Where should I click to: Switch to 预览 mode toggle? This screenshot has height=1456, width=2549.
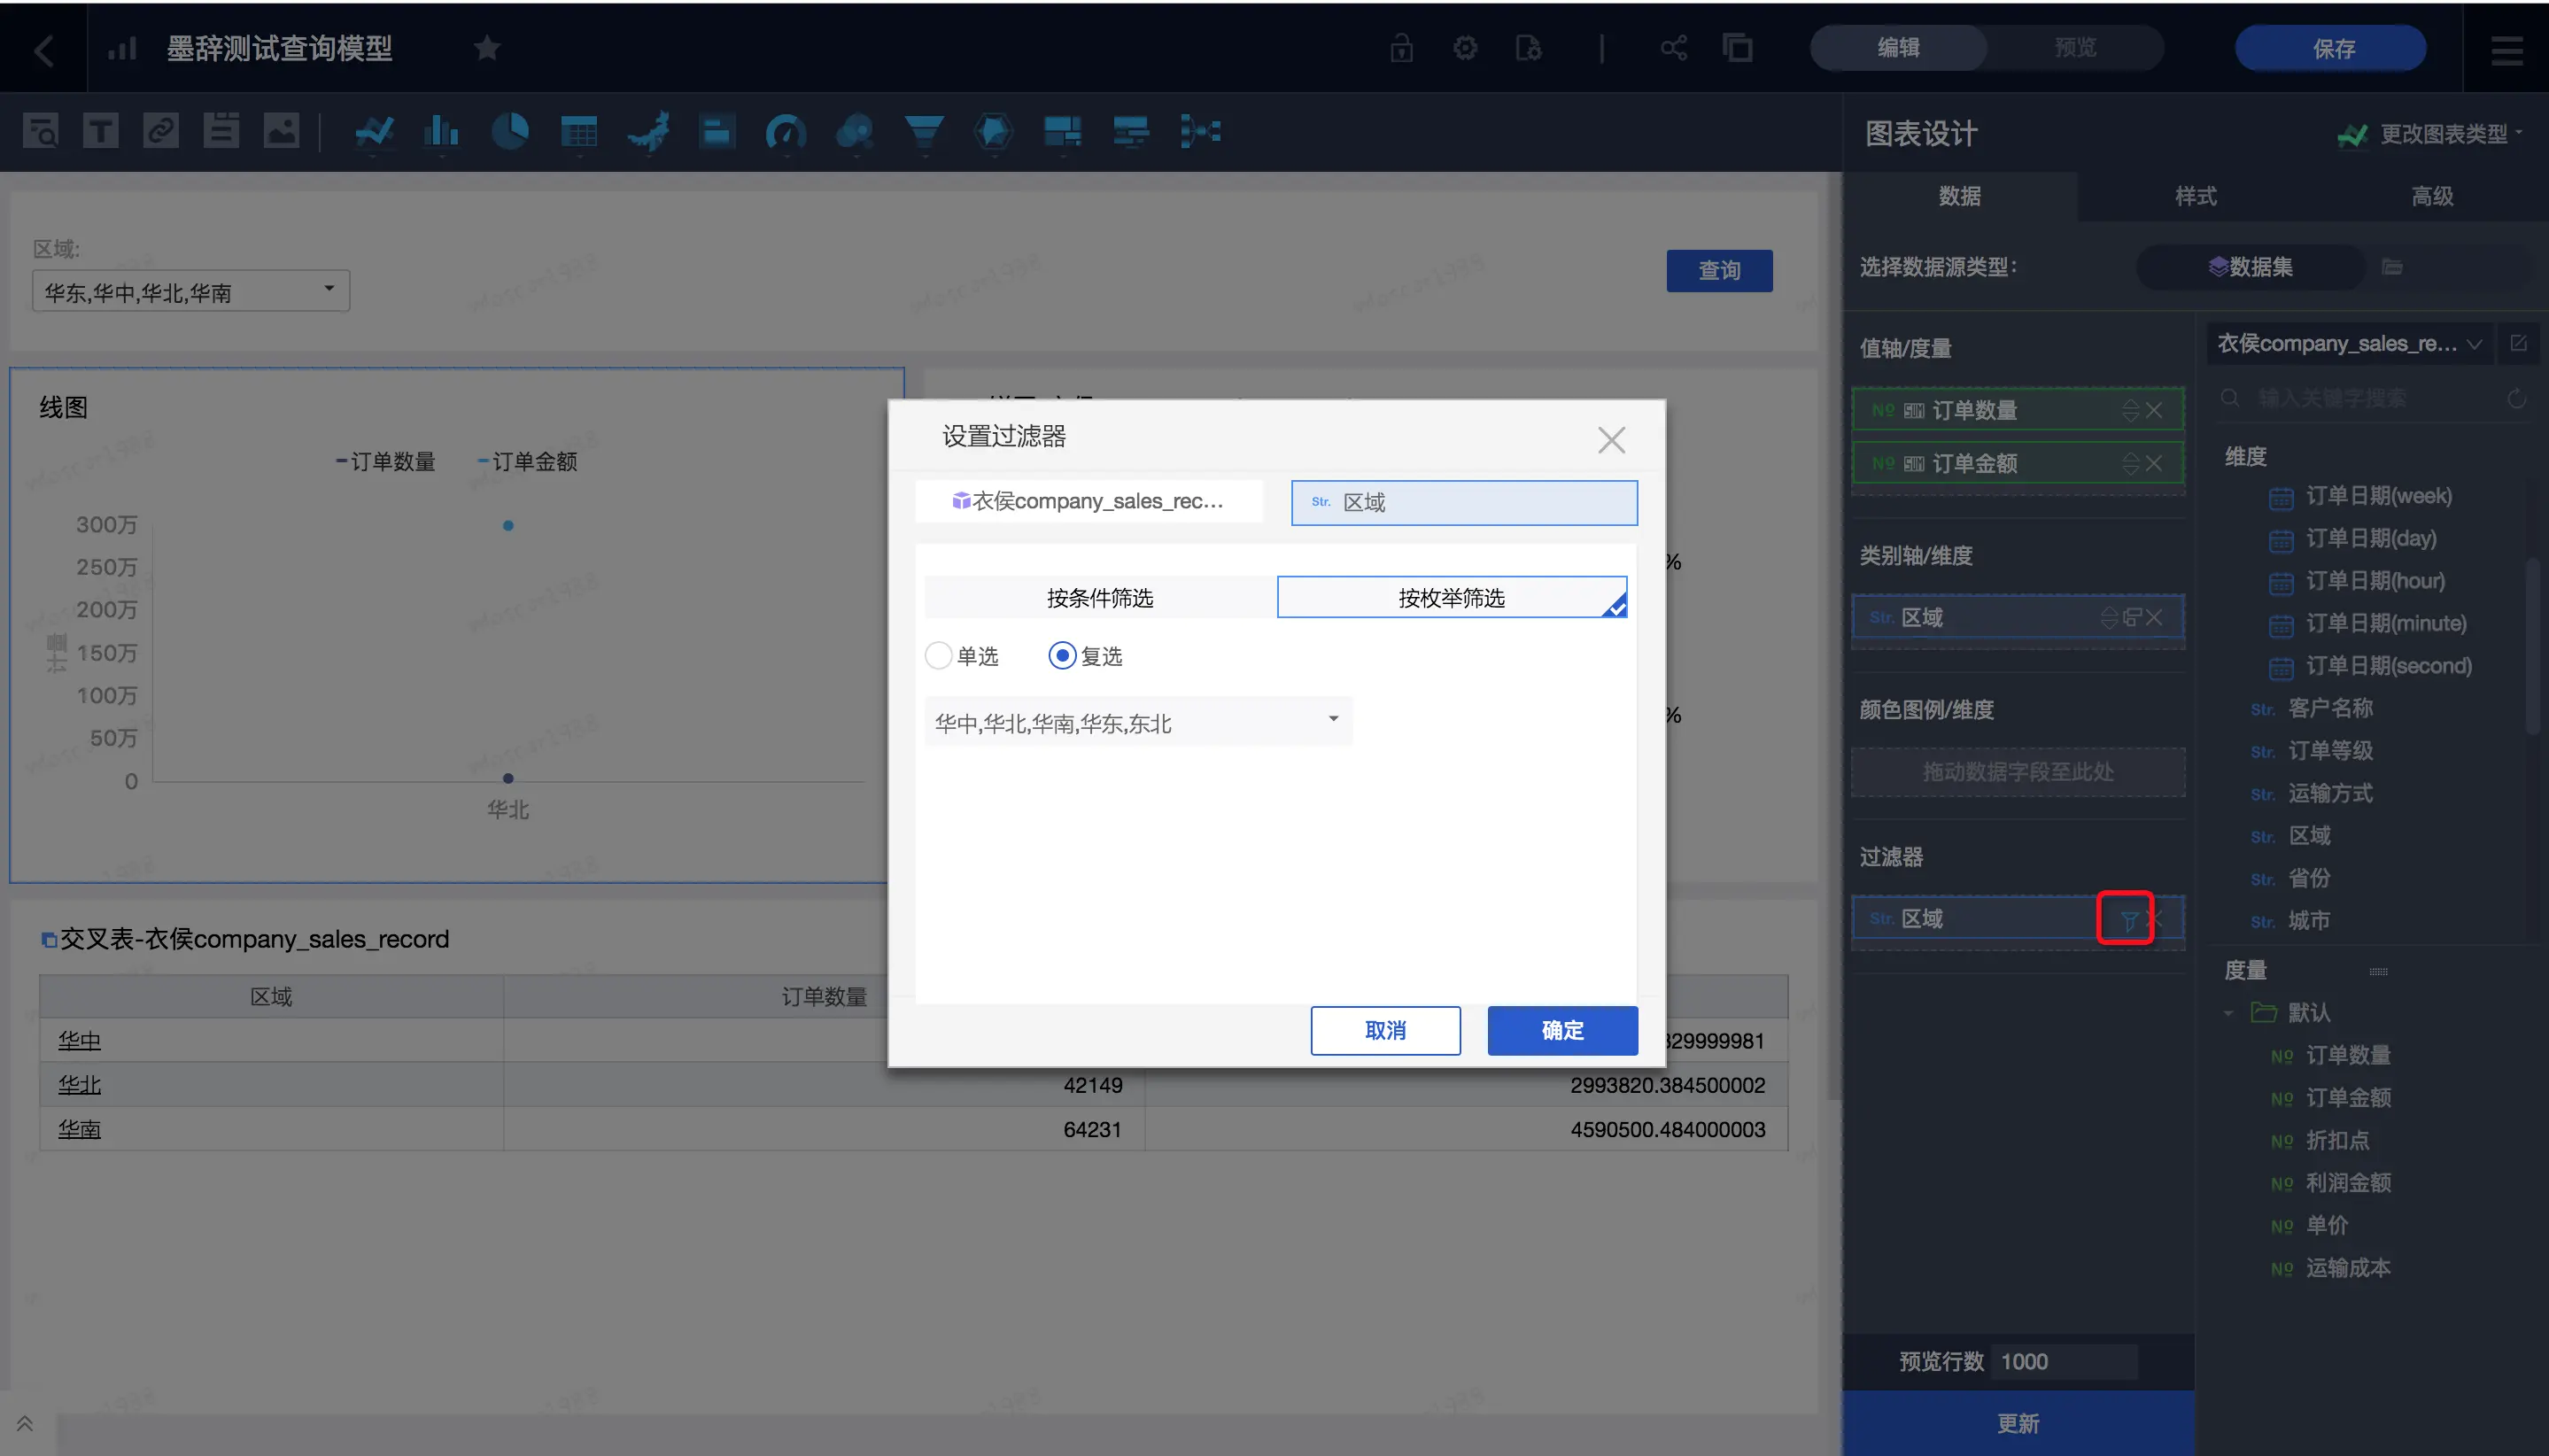(x=2075, y=48)
